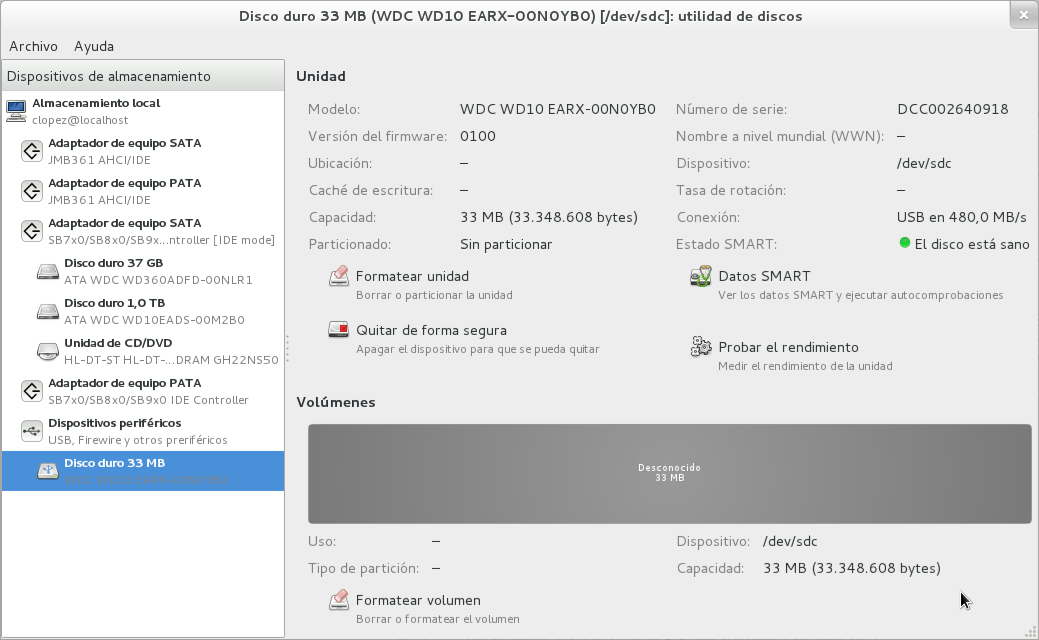Click the serial number DCC002640918
Viewport: 1039px width, 640px height.
(x=953, y=109)
